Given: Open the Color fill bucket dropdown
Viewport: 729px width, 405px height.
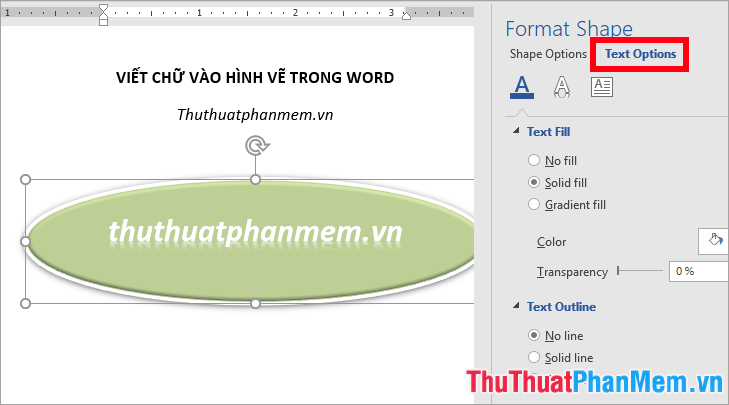Looking at the screenshot, I should point(714,241).
